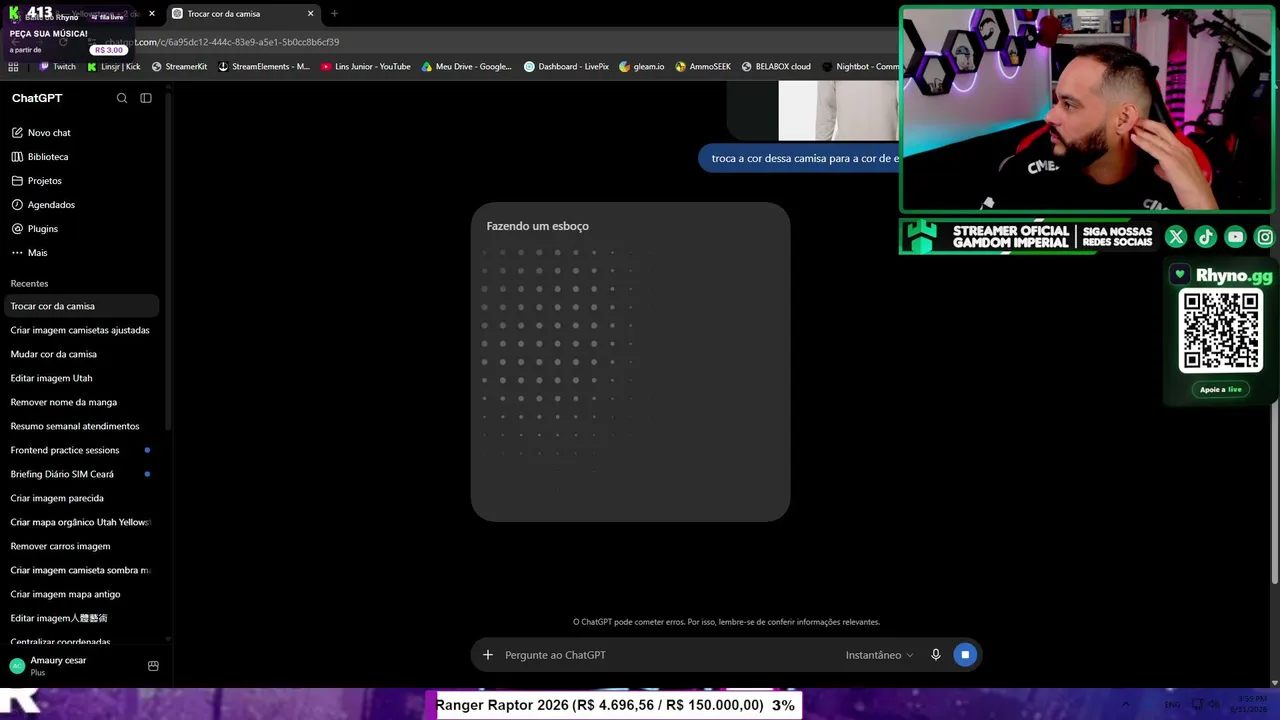Open the Instantâneo model dropdown
Screen dimensions: 1280x720
point(880,655)
